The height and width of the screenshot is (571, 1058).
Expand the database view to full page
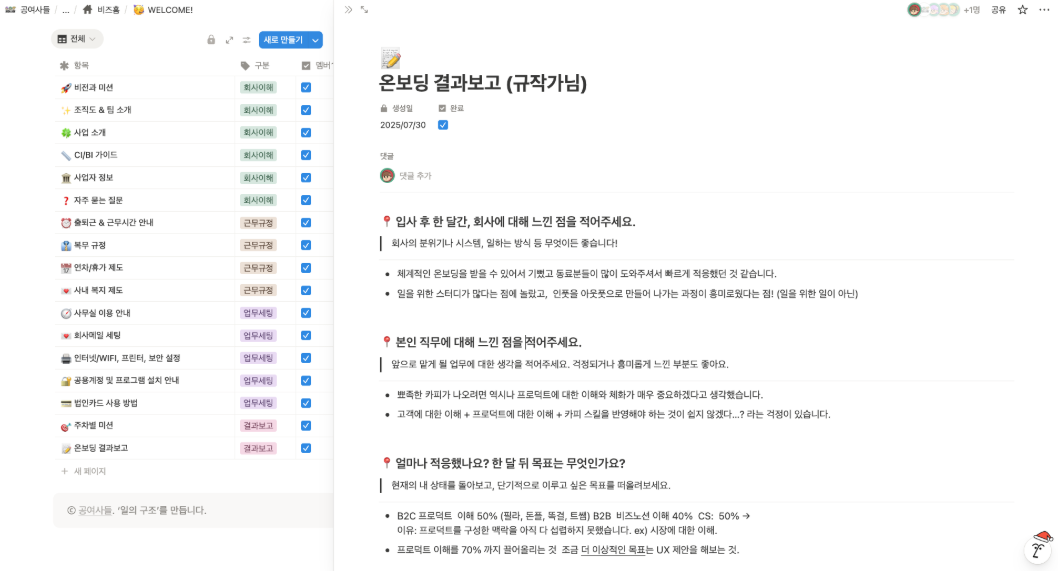pos(229,40)
